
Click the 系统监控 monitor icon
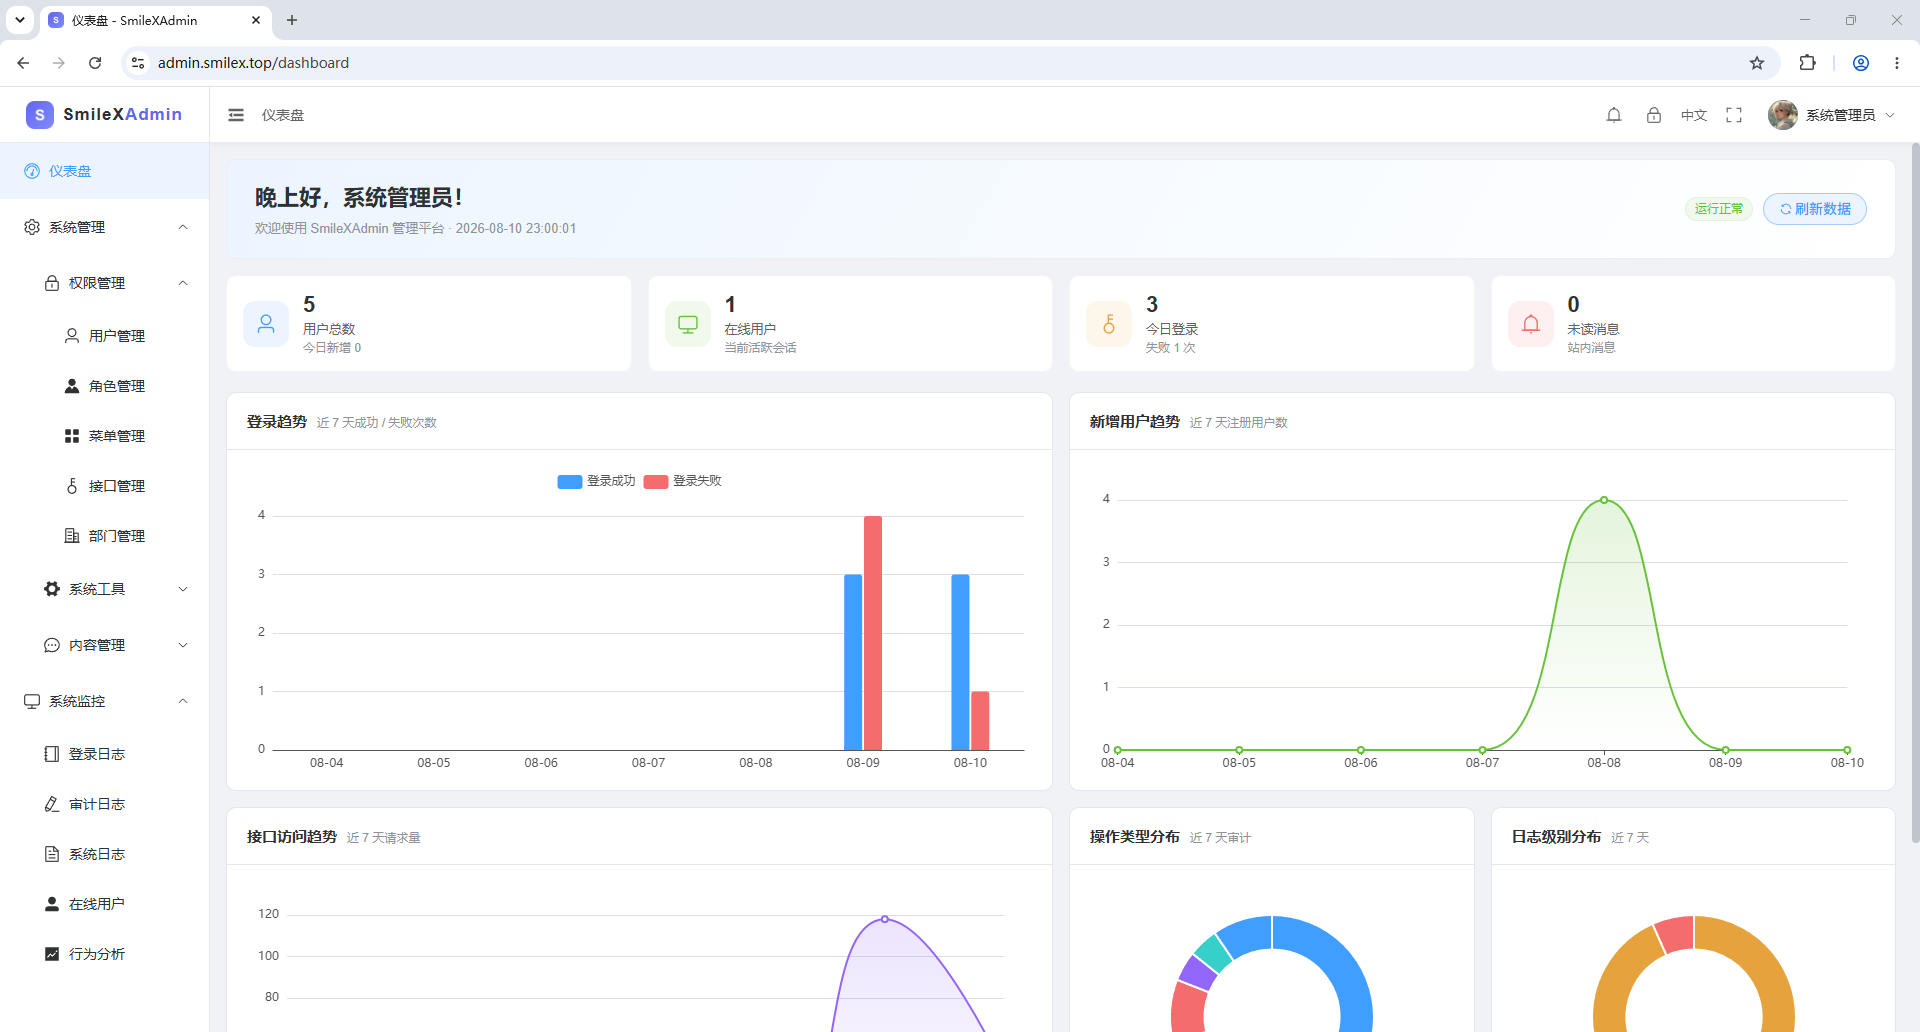click(32, 701)
